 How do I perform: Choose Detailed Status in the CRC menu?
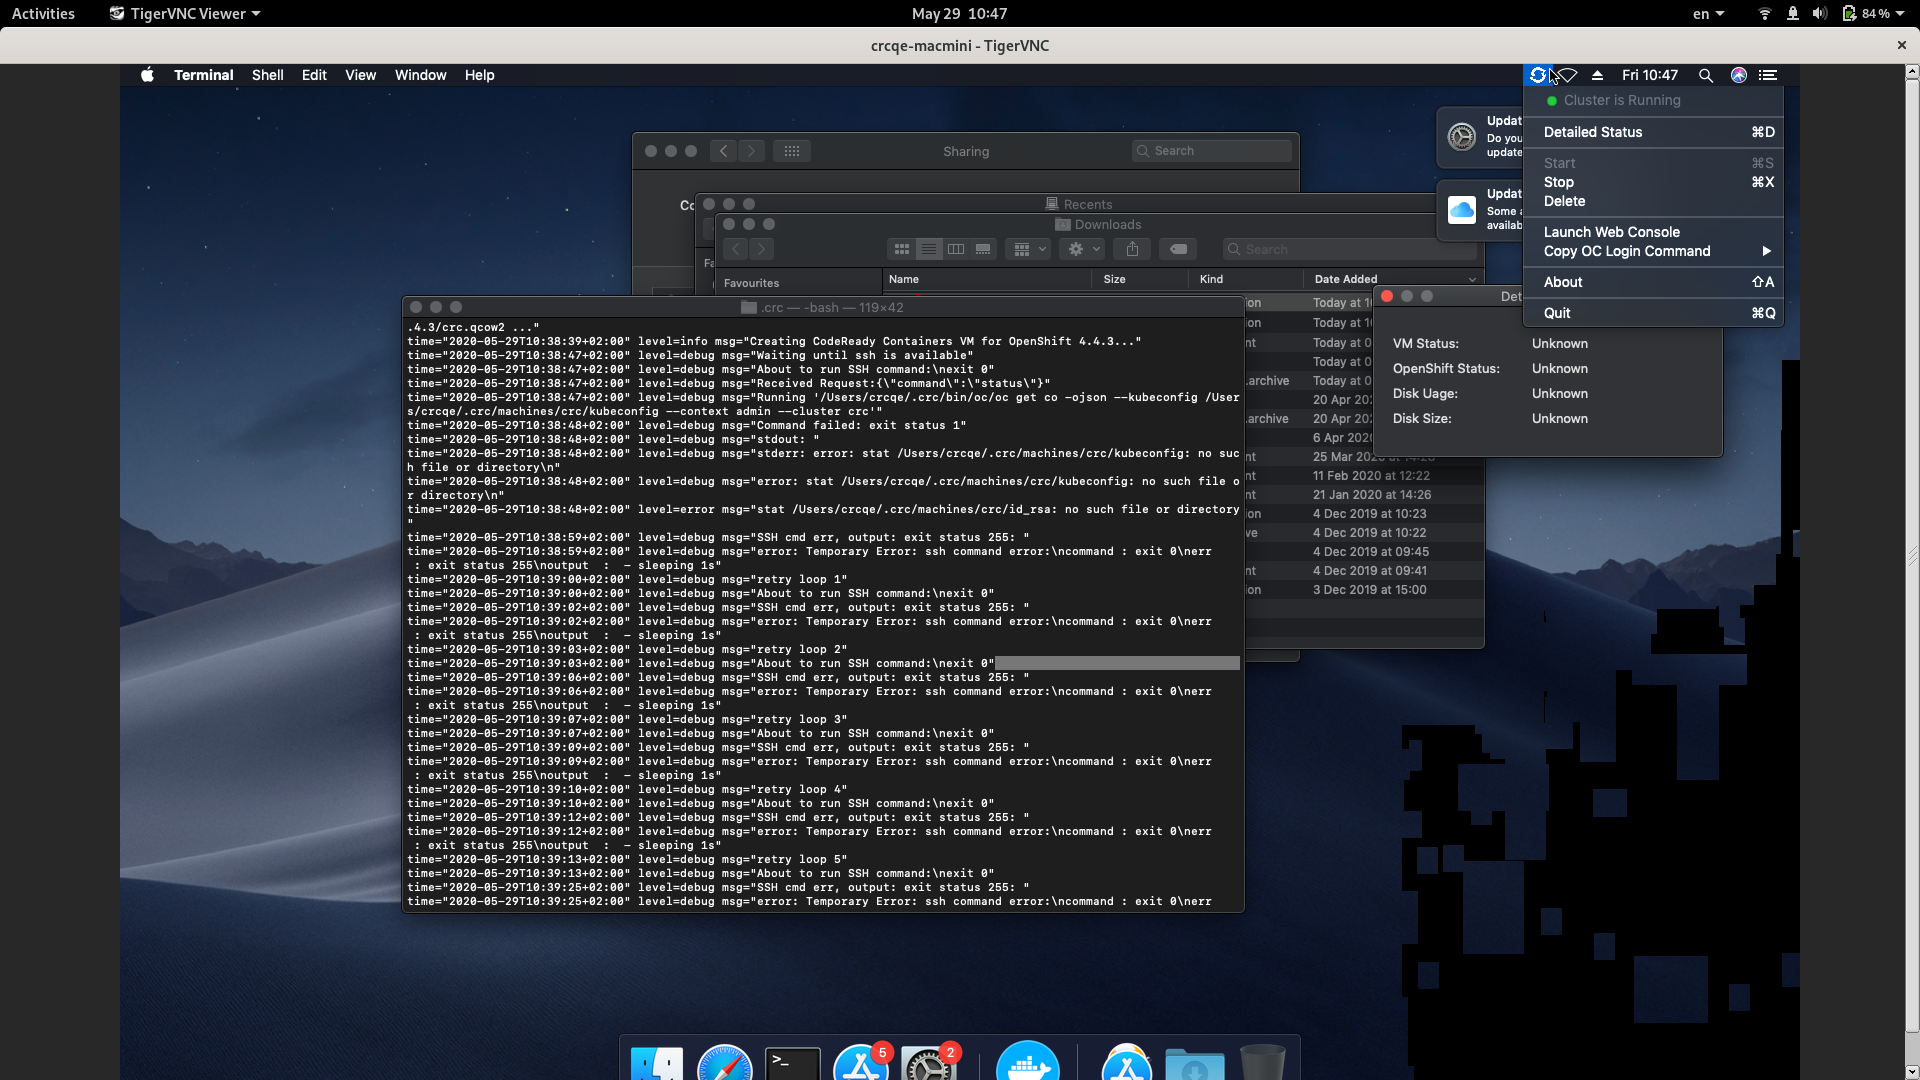(1593, 132)
